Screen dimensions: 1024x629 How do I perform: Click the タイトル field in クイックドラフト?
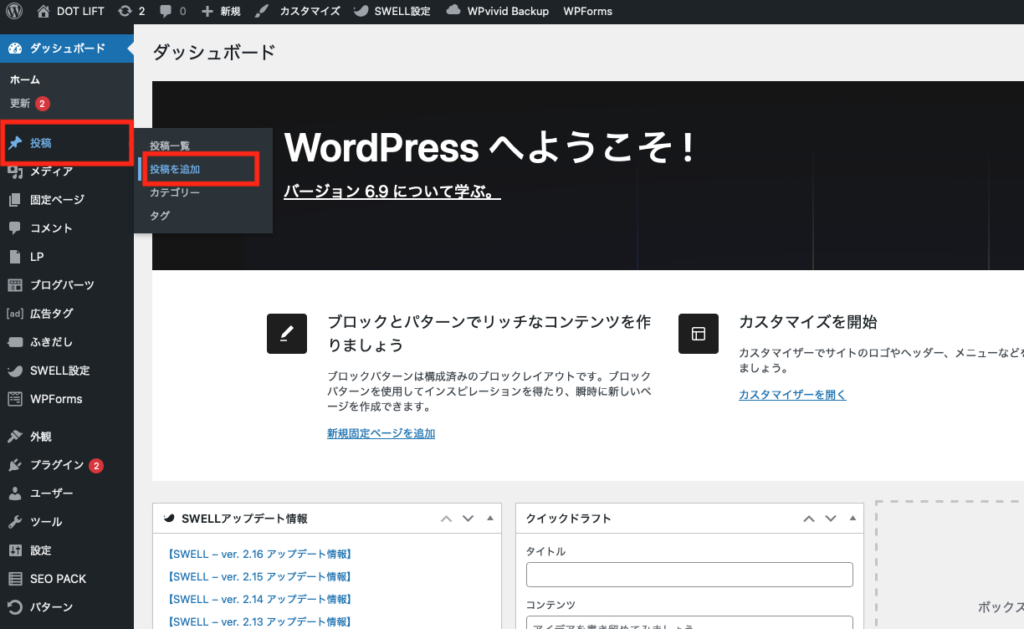pos(689,574)
